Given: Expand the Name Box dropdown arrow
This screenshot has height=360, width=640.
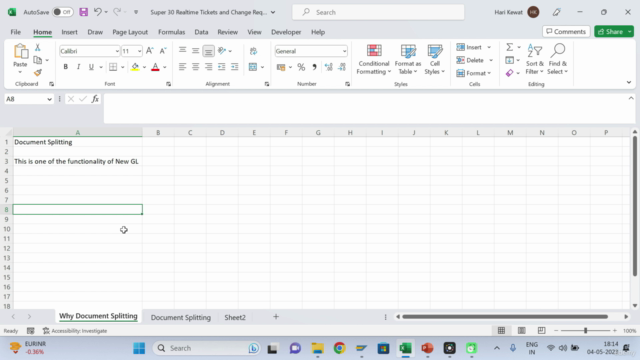Looking at the screenshot, I should [x=49, y=99].
